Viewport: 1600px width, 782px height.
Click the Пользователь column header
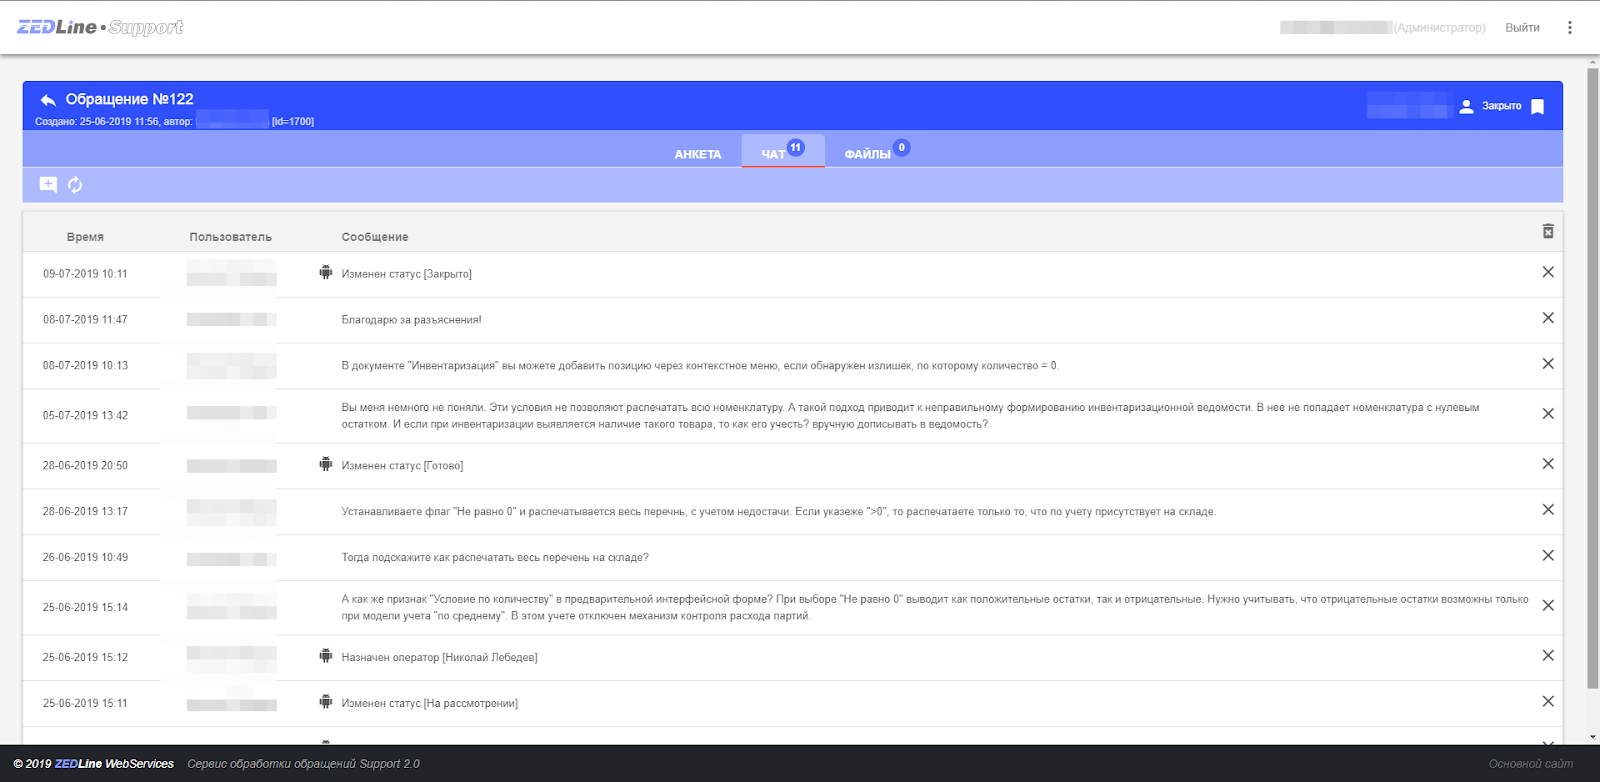(x=230, y=237)
